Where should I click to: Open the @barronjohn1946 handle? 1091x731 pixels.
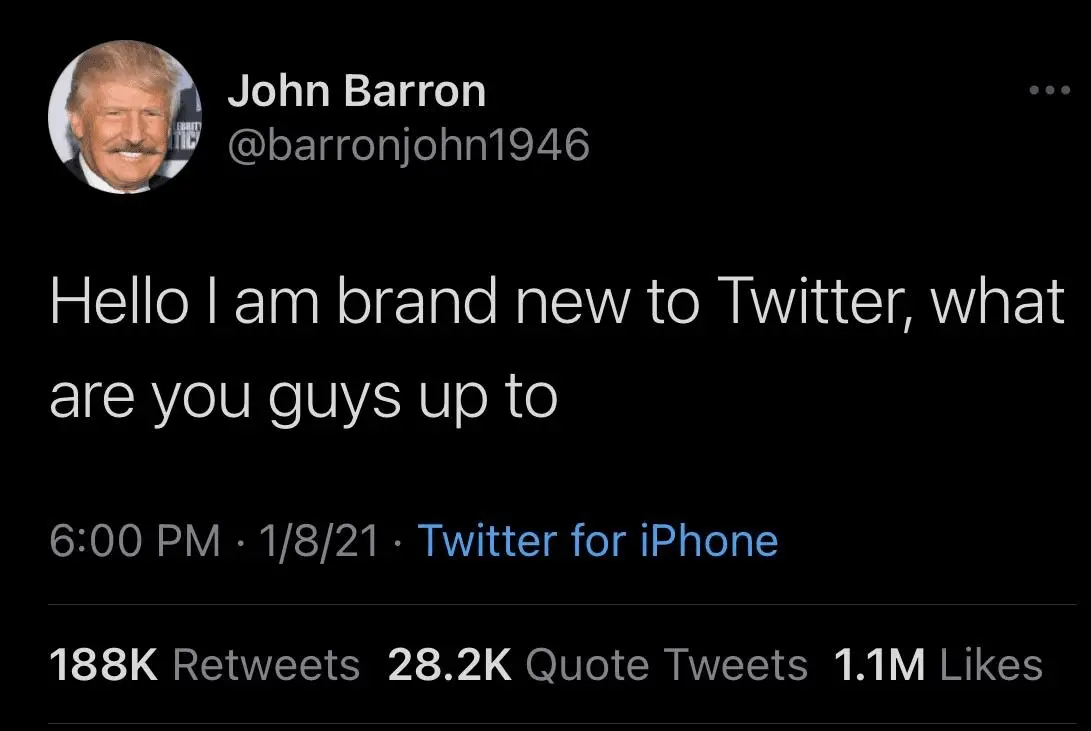(409, 146)
